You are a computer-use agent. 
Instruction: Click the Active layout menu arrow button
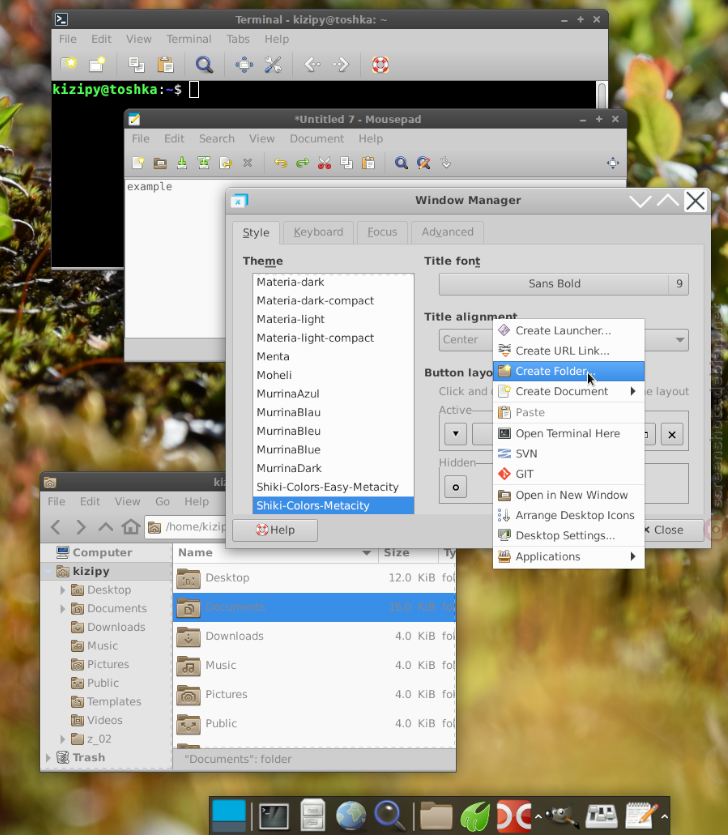coord(455,434)
